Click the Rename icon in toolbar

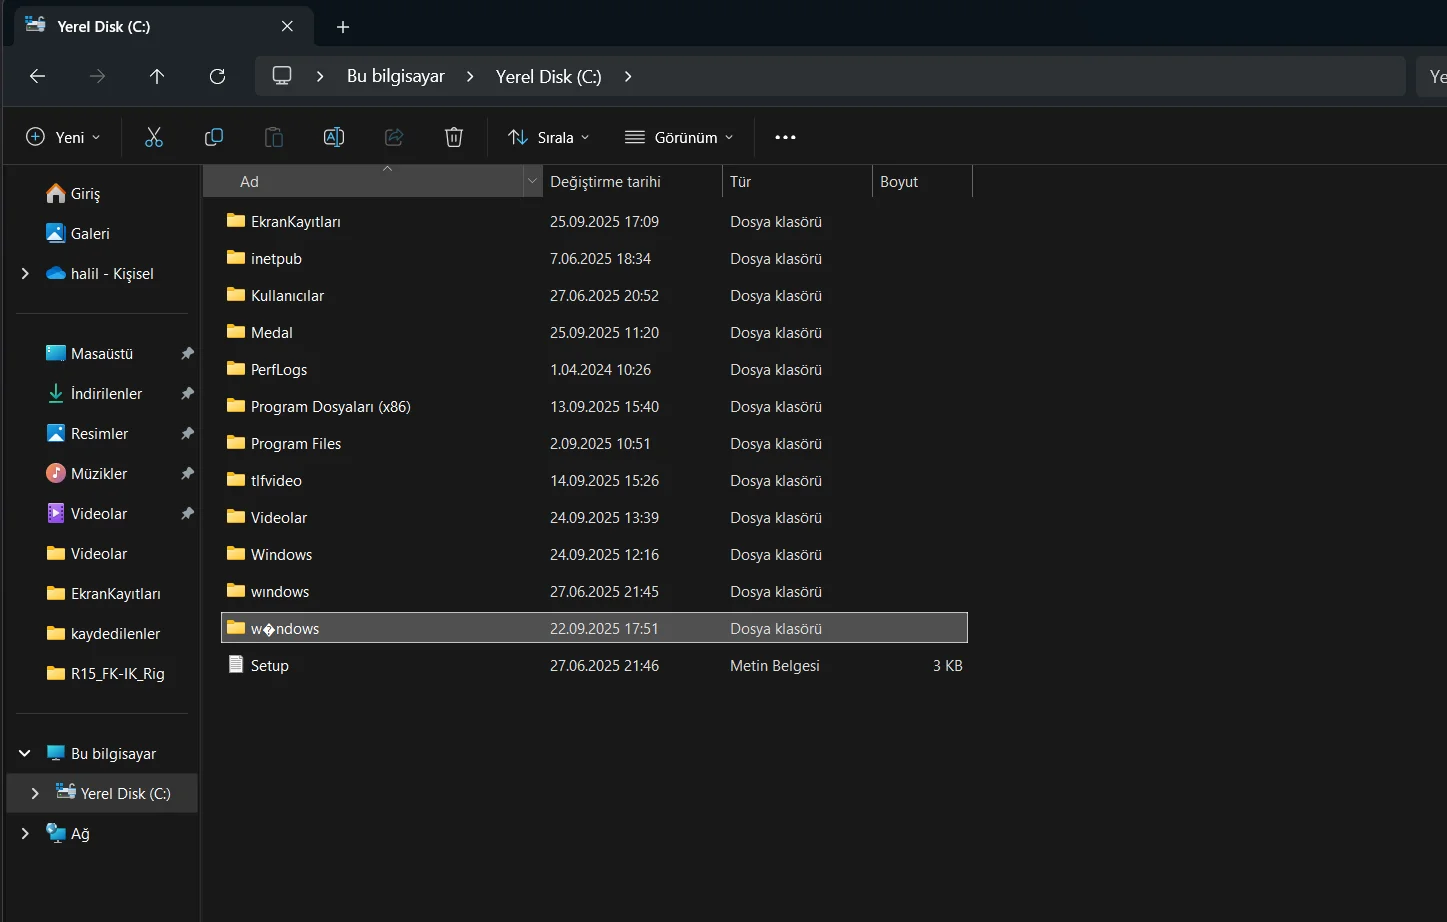click(x=334, y=137)
